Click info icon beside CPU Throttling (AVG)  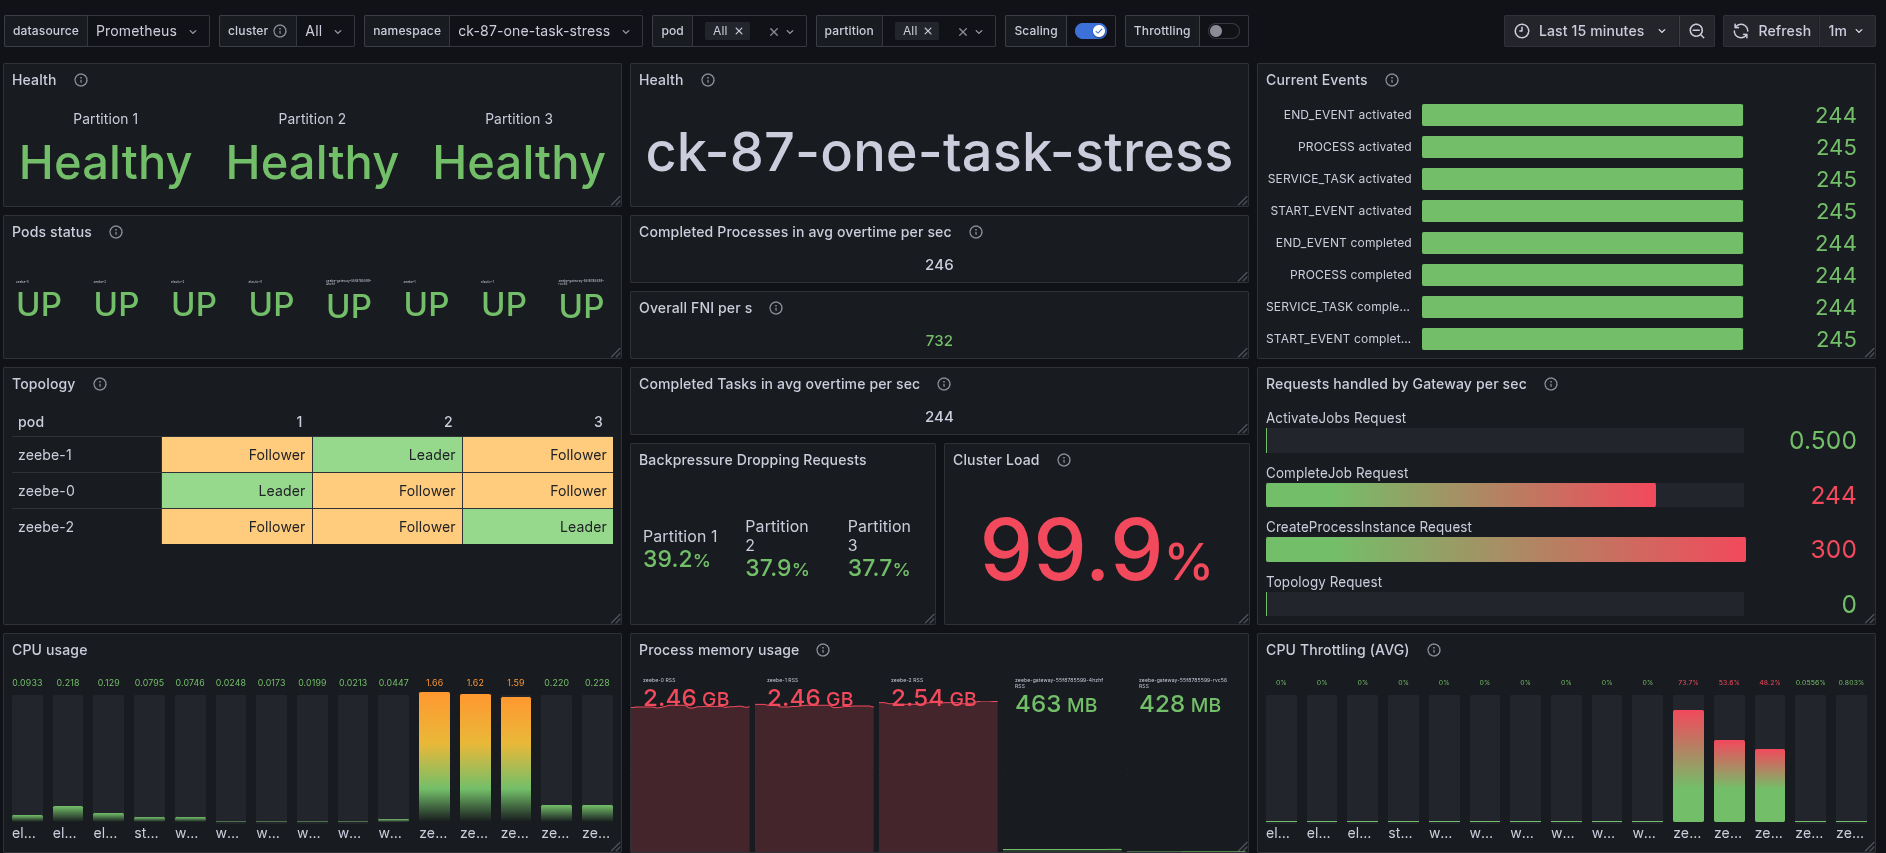point(1434,650)
